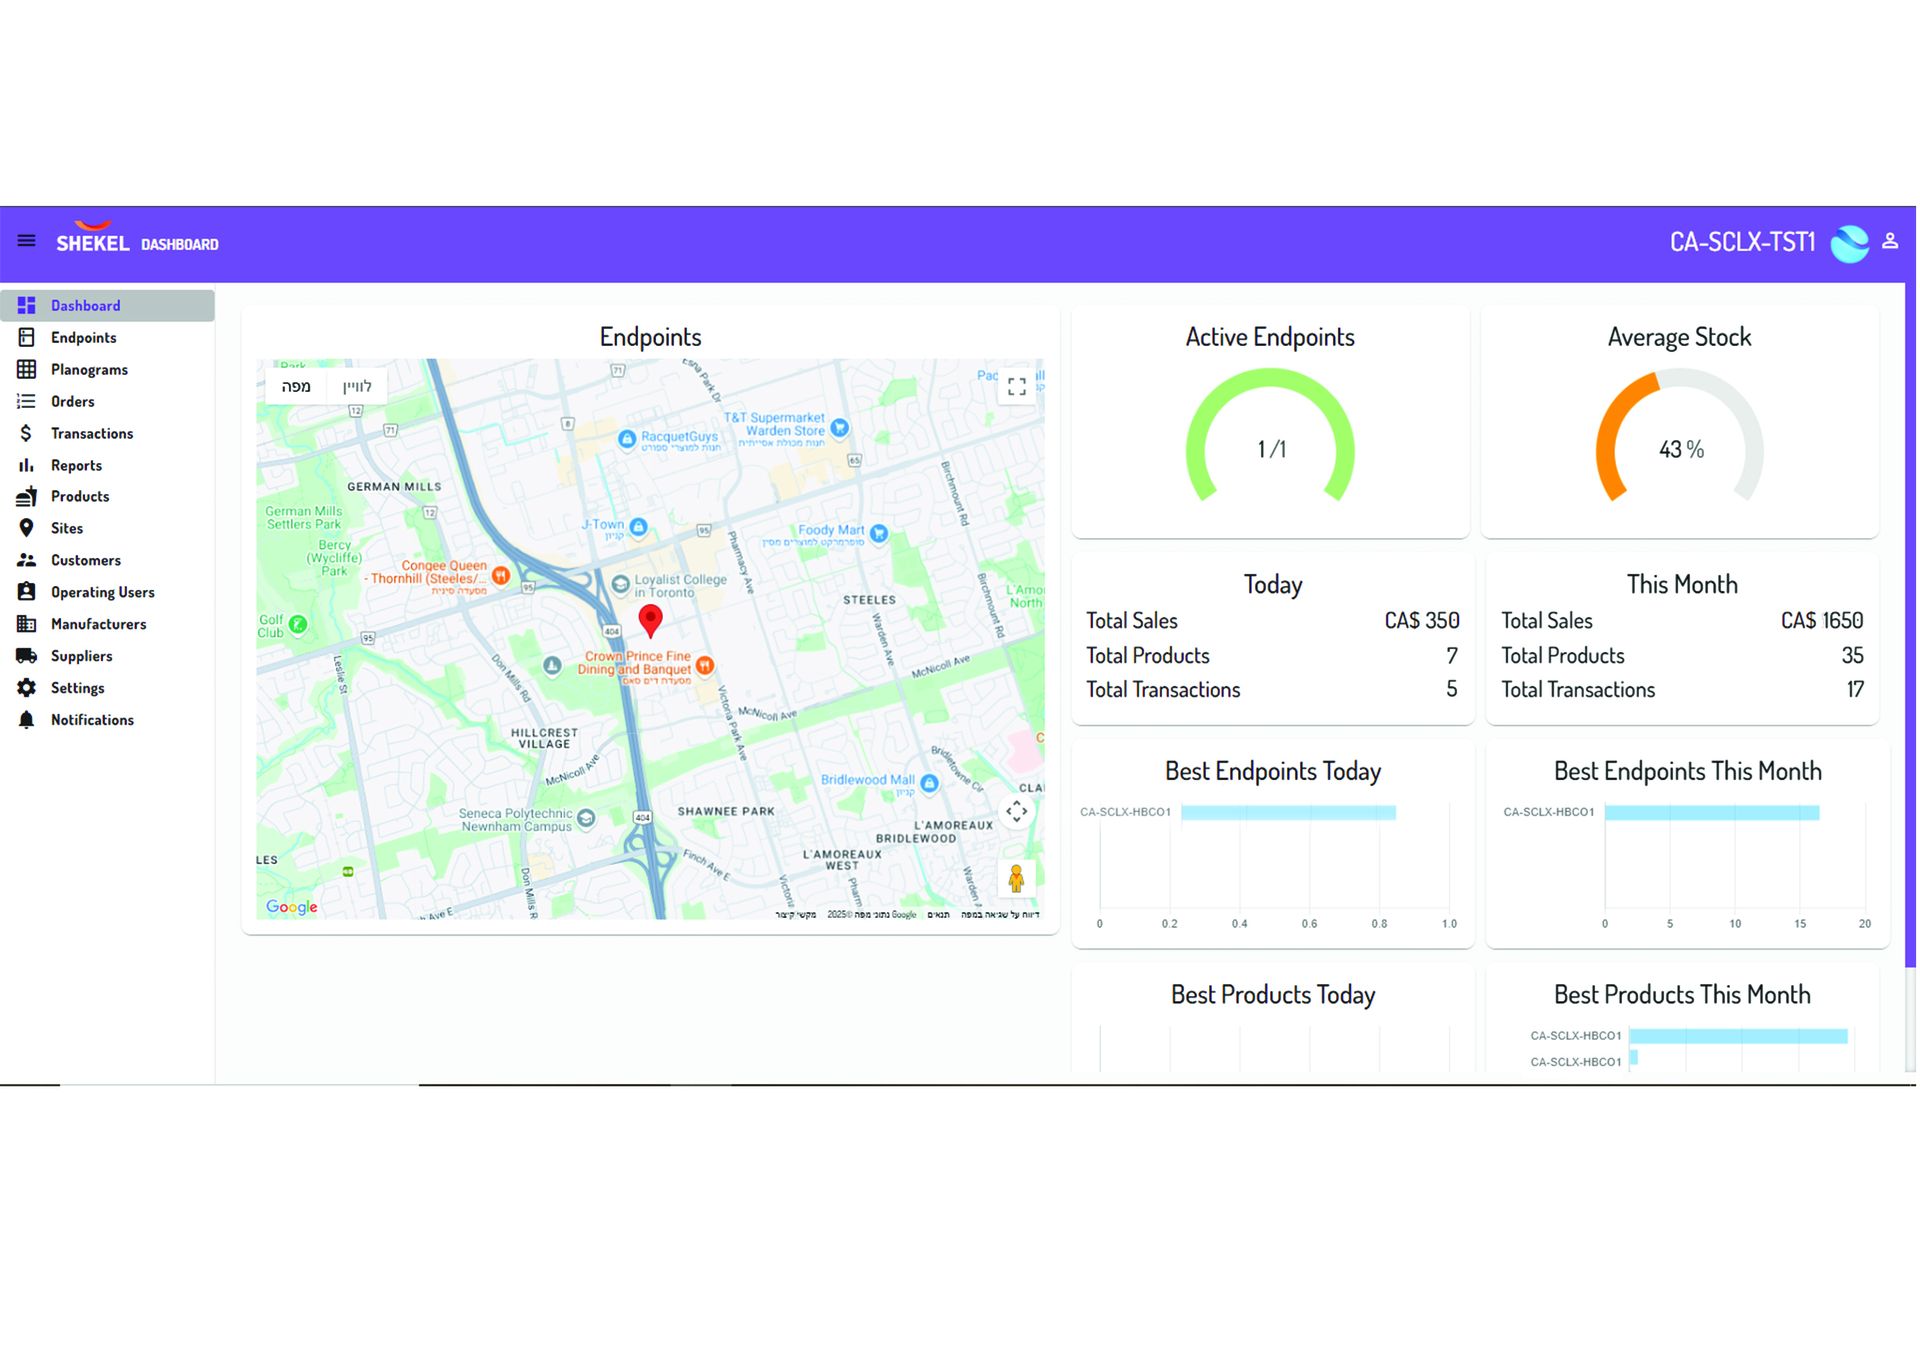Open Endpoints icon in the sidebar
This screenshot has width=1920, height=1358.
coord(27,338)
